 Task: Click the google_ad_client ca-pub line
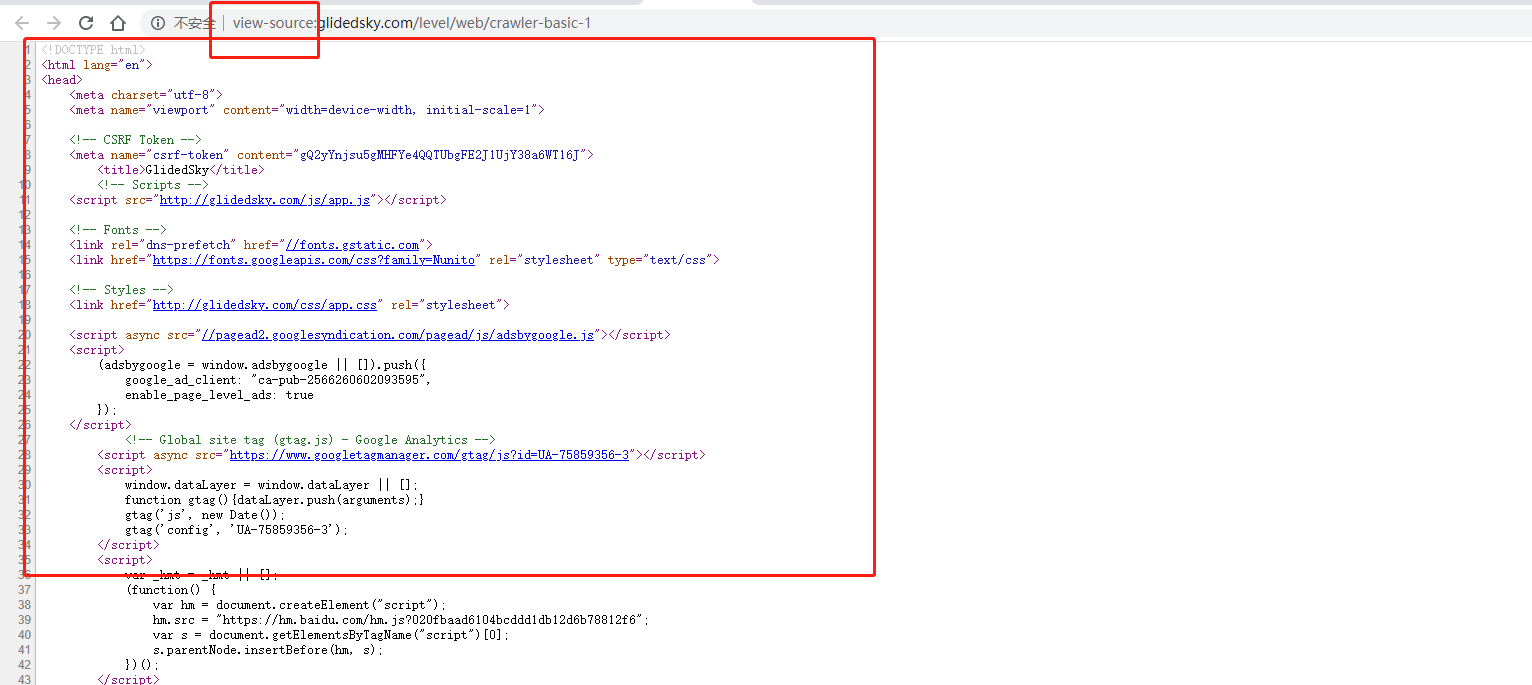279,380
